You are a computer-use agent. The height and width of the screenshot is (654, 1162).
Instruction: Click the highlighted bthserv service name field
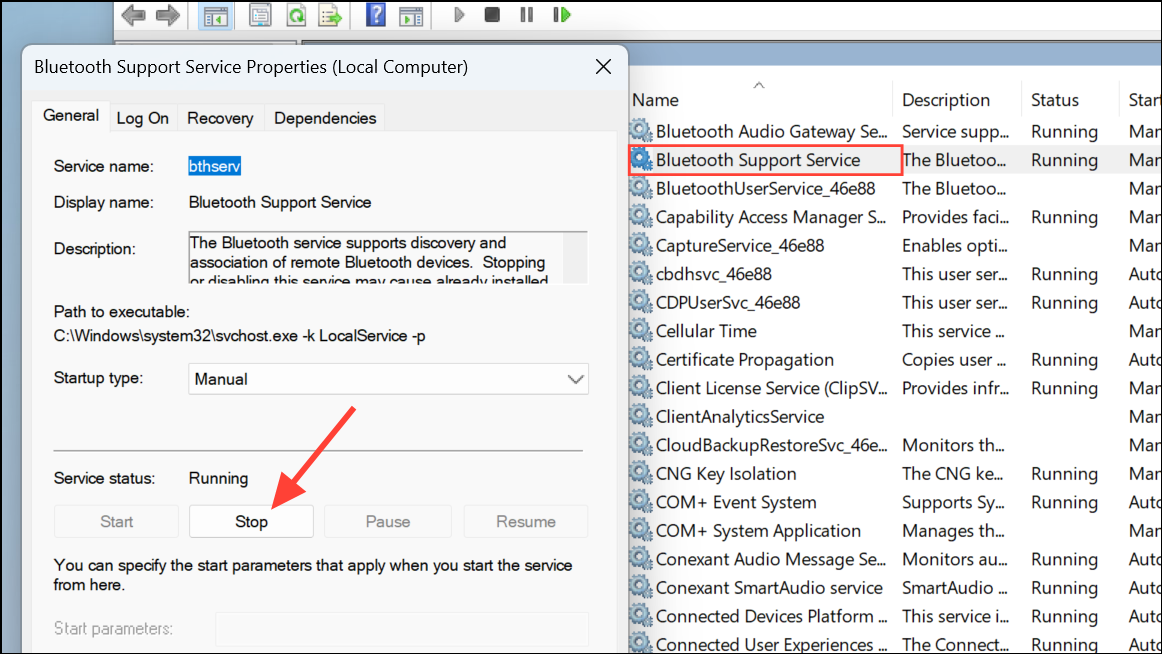[x=214, y=166]
